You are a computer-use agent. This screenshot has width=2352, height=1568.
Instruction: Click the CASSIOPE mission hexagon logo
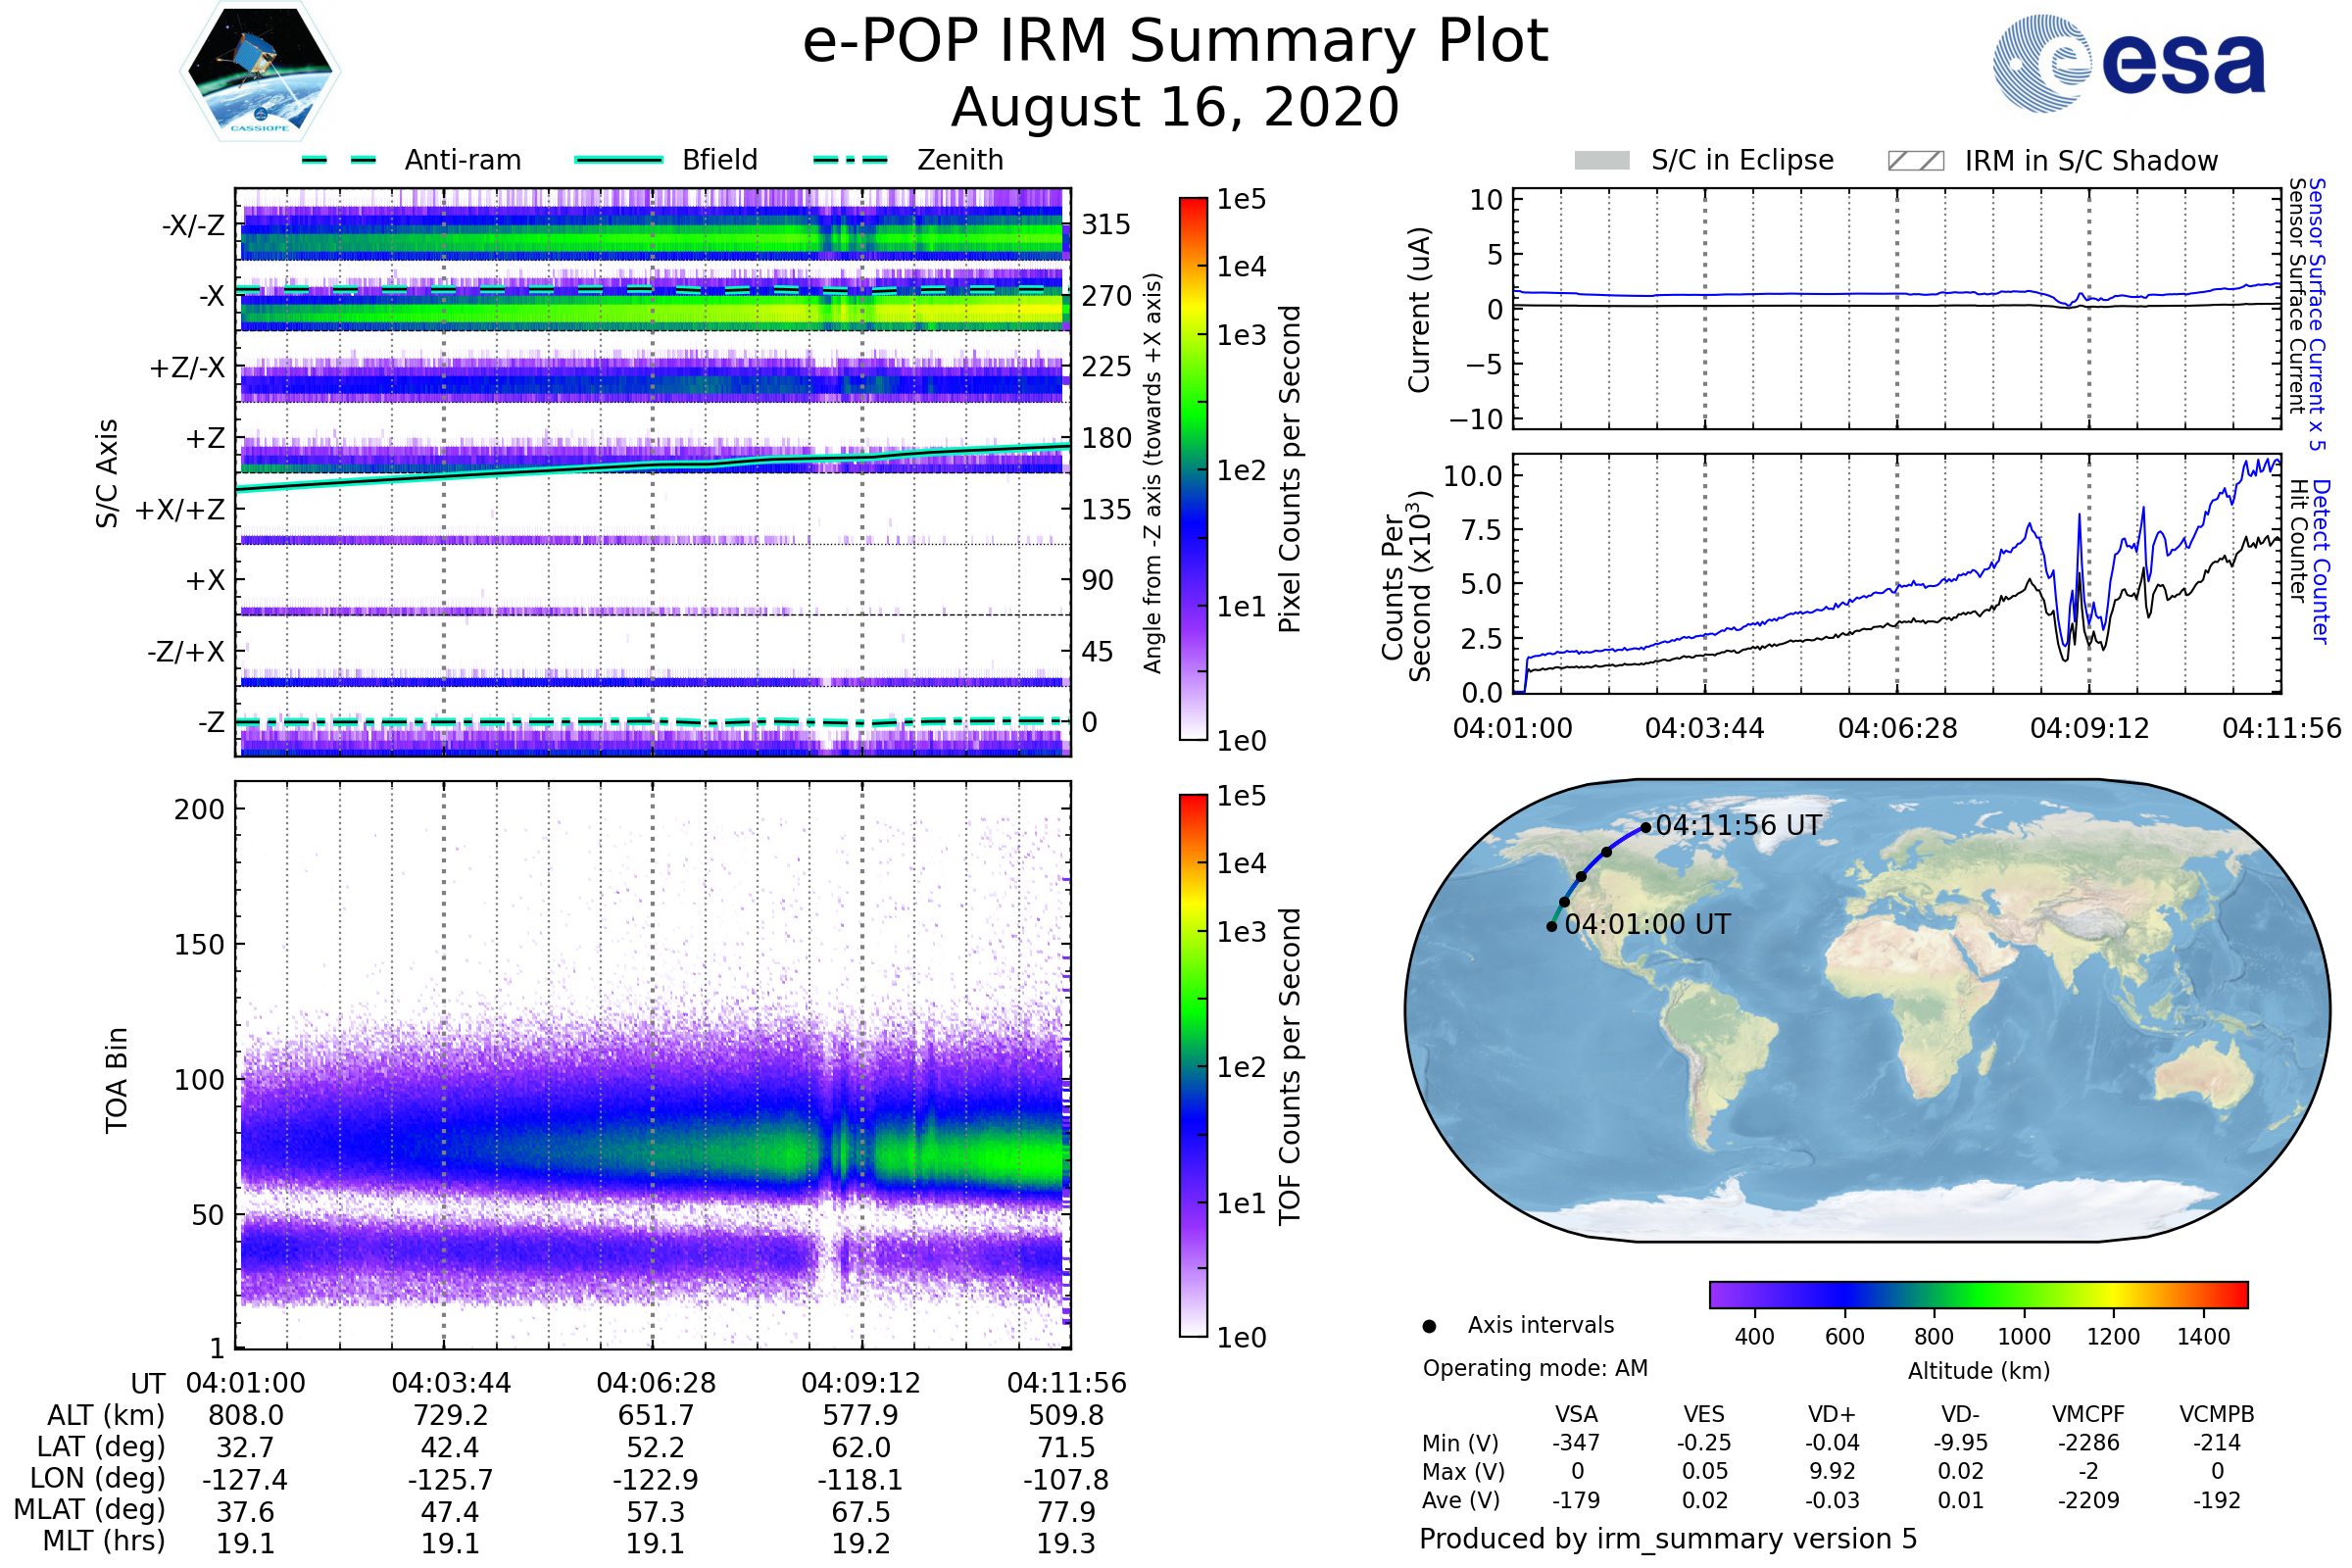pyautogui.click(x=260, y=72)
